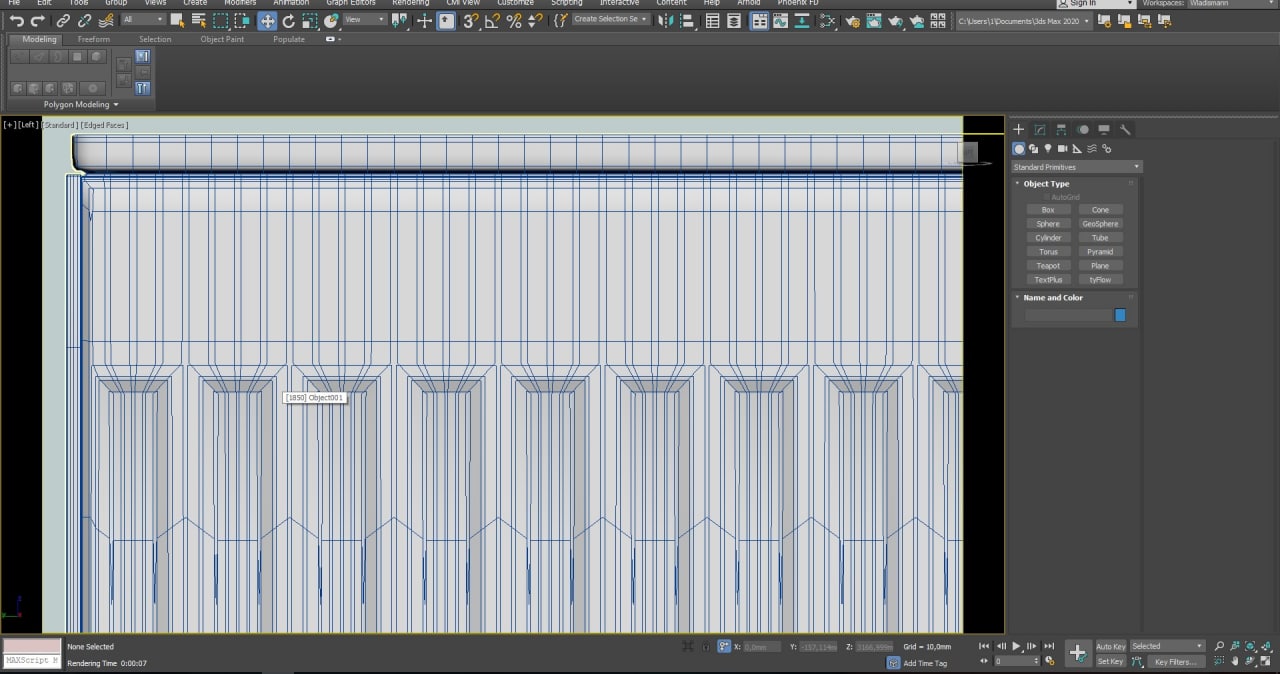Toggle the Auto Key button

[1110, 646]
